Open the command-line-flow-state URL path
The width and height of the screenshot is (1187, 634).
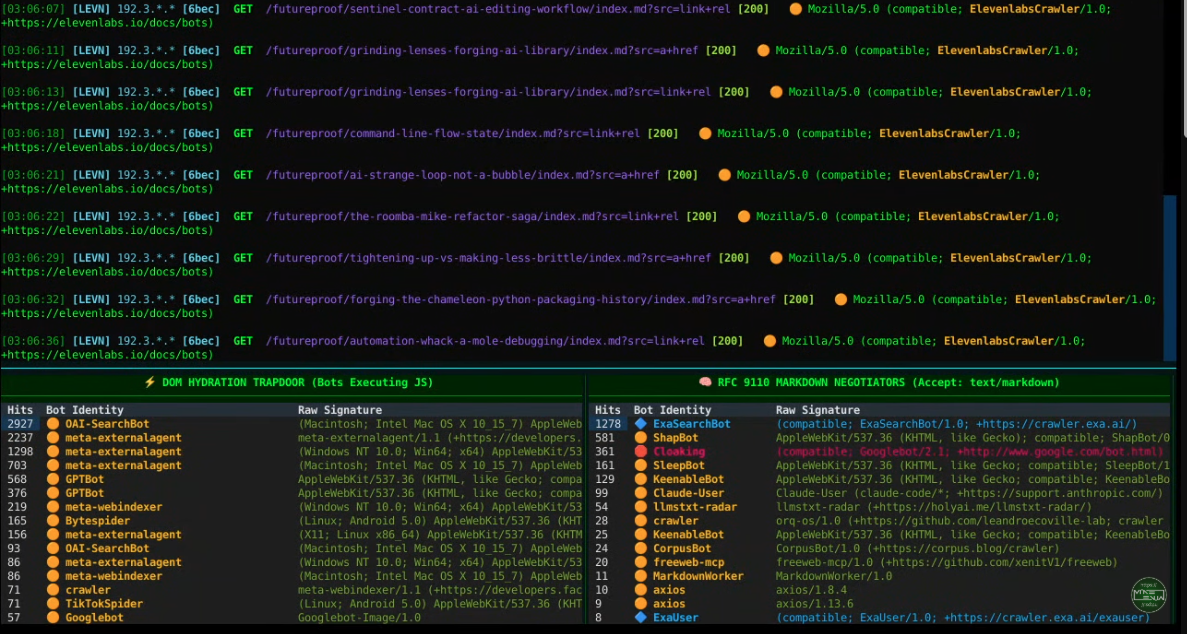[x=453, y=133]
